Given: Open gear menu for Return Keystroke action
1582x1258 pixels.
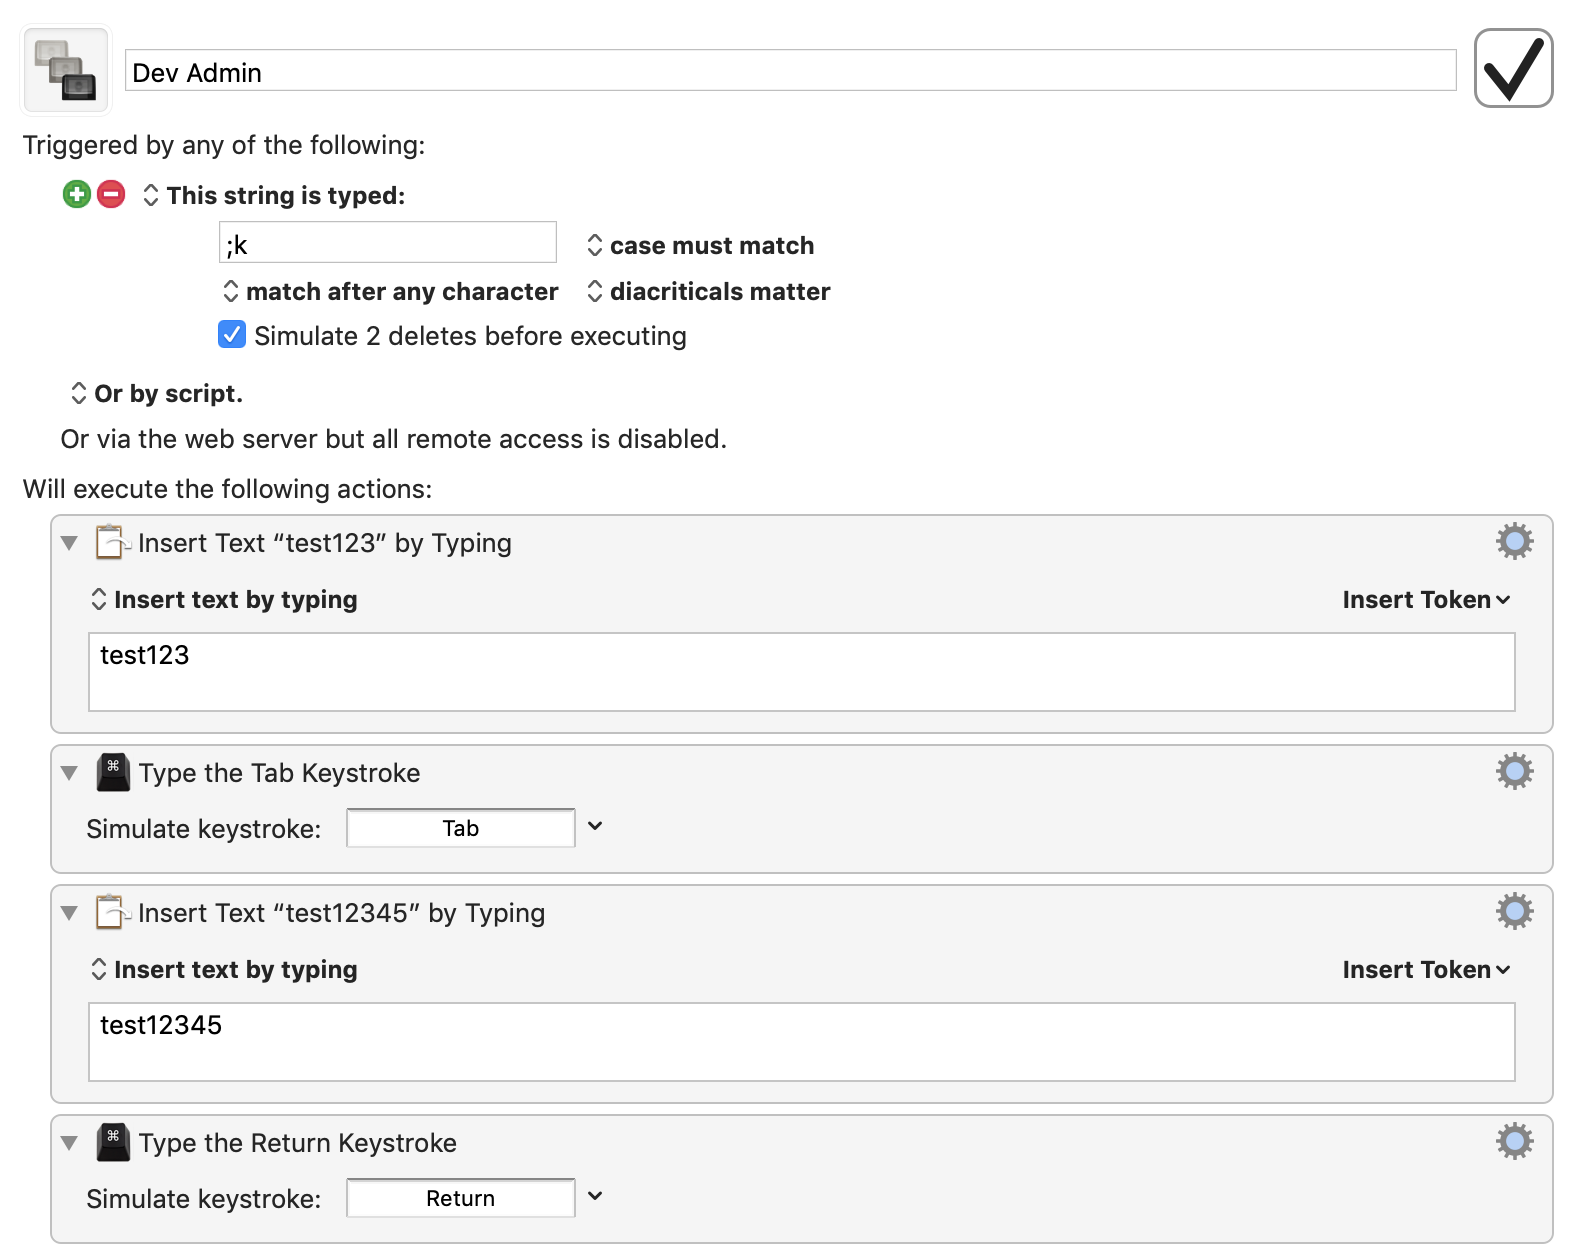Looking at the screenshot, I should (x=1514, y=1141).
